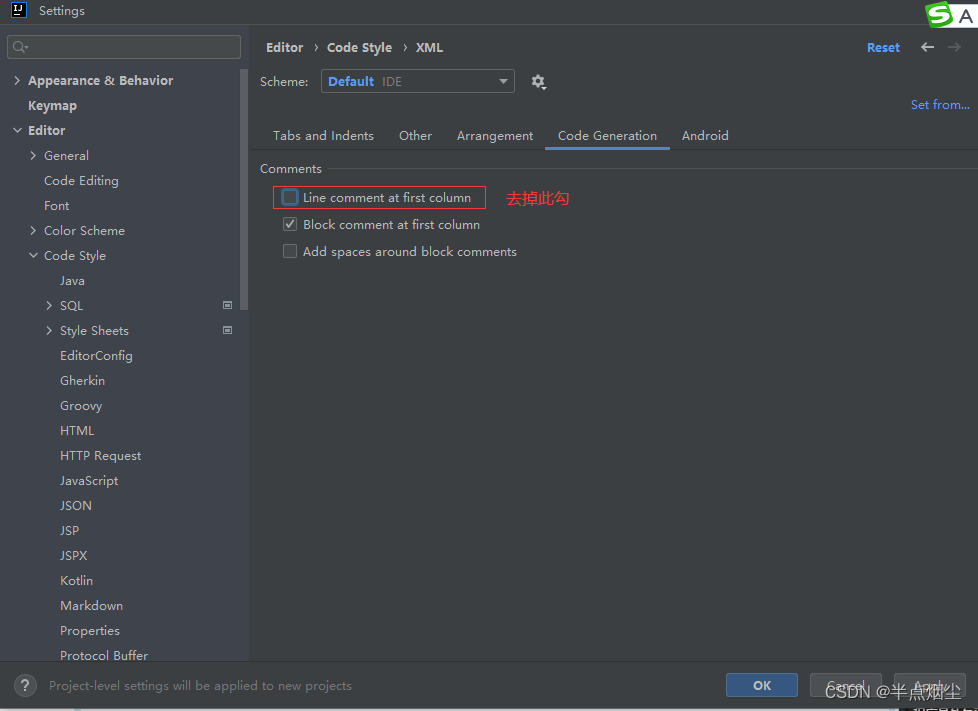The height and width of the screenshot is (711, 978).
Task: Select HTTP Request code style
Action: 100,455
